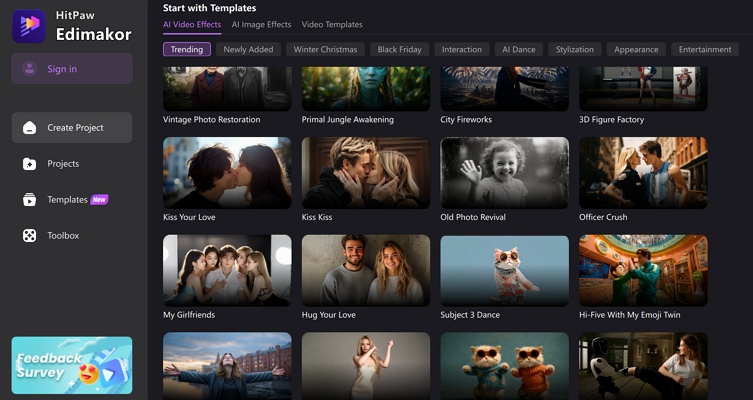The height and width of the screenshot is (400, 753).
Task: Click the Sign in user avatar icon
Action: point(30,69)
